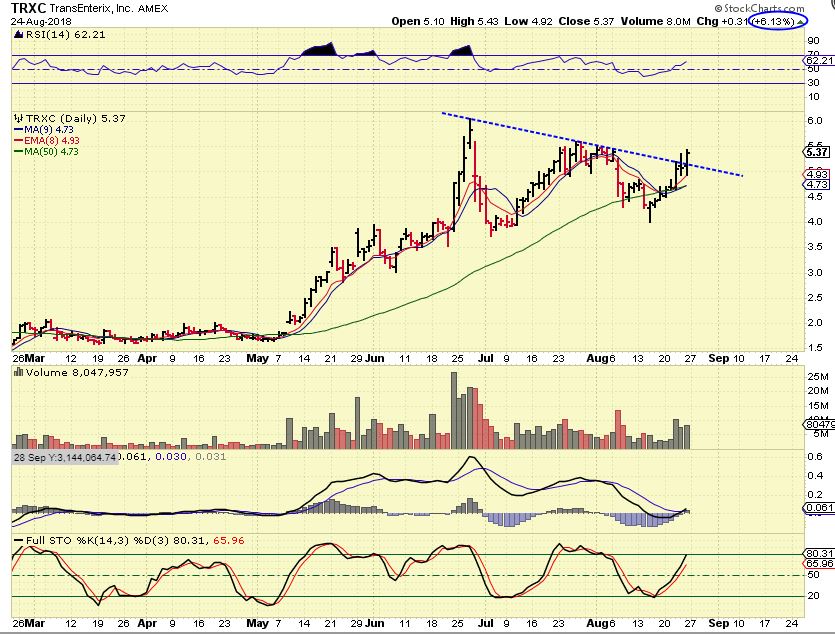Click the TRXC ticker symbol in the header
The height and width of the screenshot is (634, 835).
tap(29, 8)
